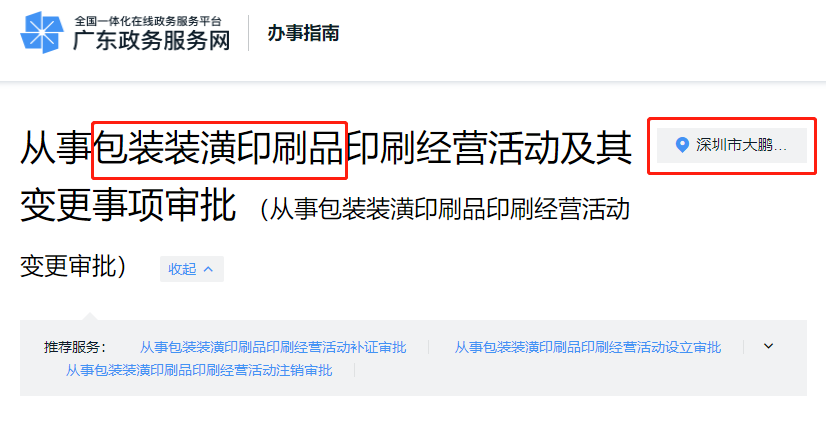Image resolution: width=826 pixels, height=423 pixels.
Task: Click the blue pinwheel logo icon
Action: pos(42,32)
